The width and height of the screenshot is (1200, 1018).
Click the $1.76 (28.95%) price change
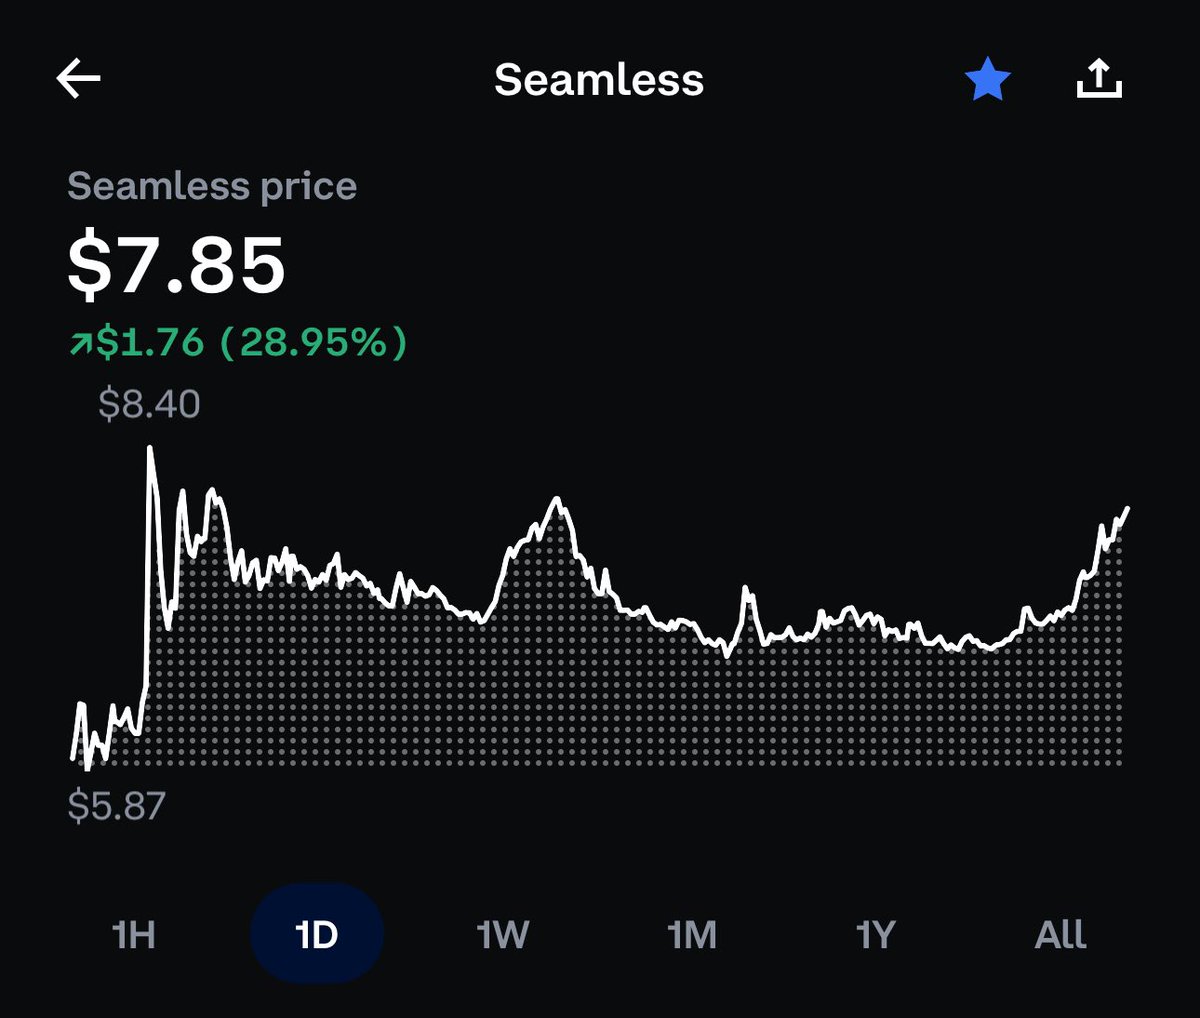click(x=238, y=342)
